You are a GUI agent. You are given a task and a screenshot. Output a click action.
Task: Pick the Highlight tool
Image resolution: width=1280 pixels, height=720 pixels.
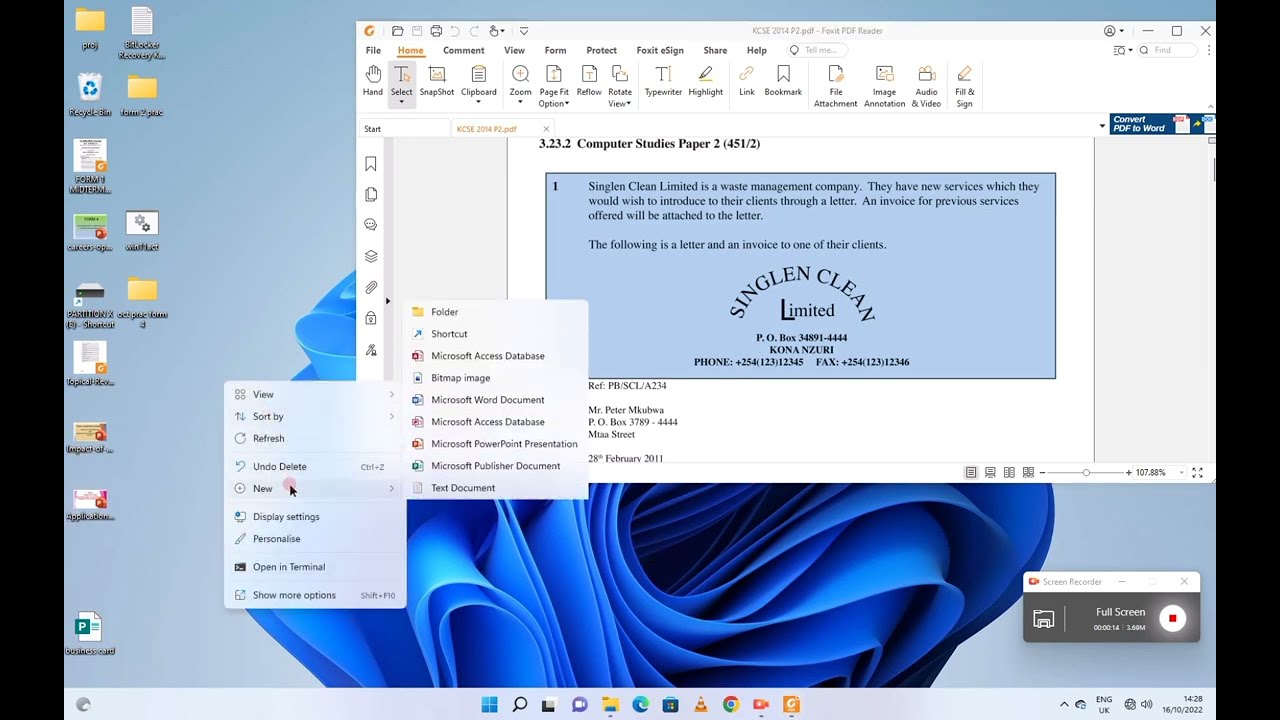[705, 81]
